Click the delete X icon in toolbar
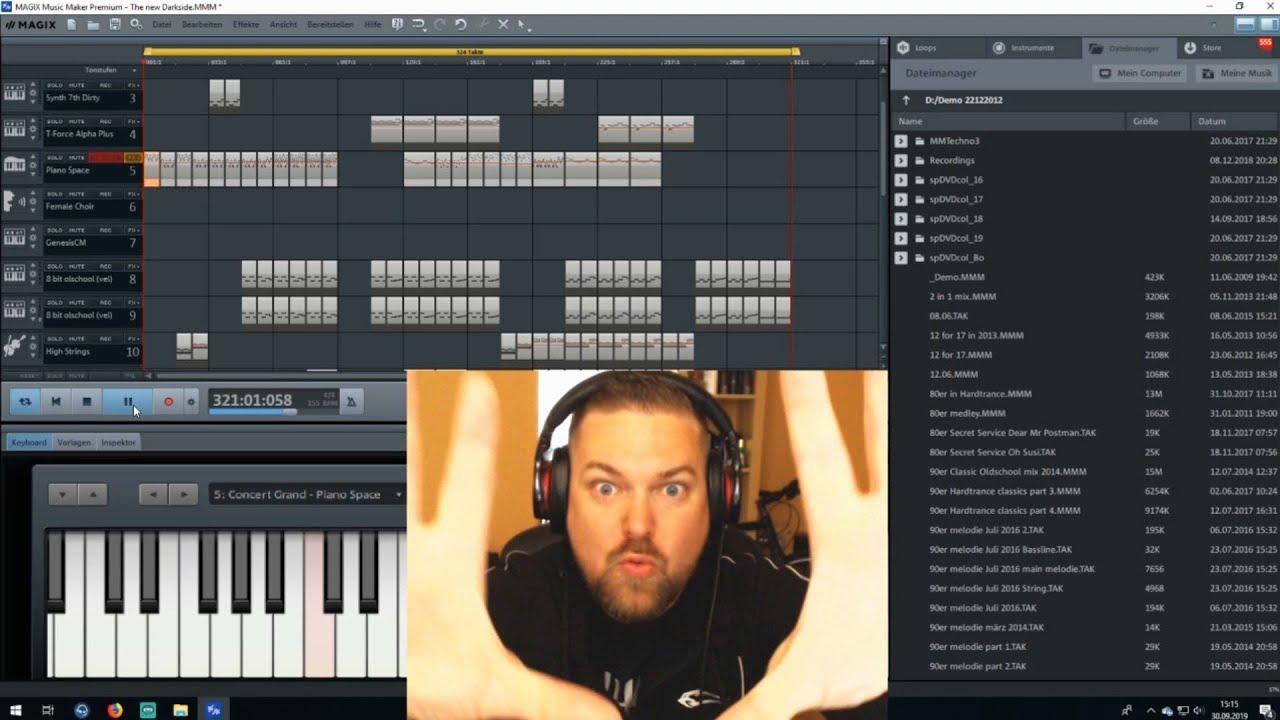The width and height of the screenshot is (1280, 720). [503, 24]
